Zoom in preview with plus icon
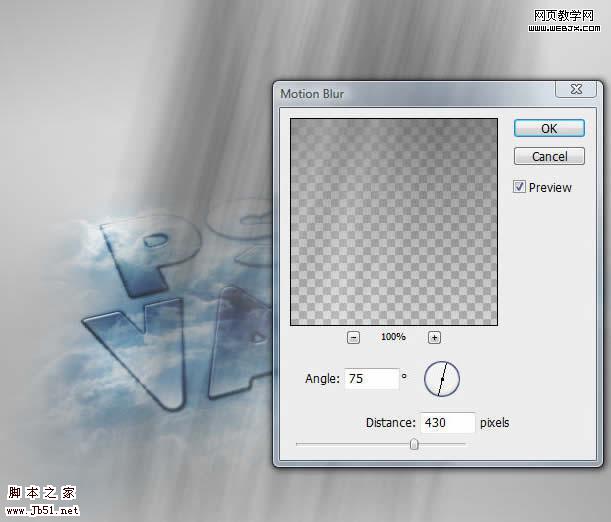 [434, 337]
